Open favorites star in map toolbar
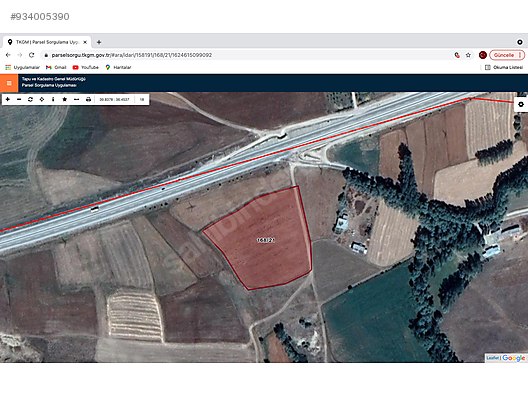Viewport: 528px width, 396px height. 65,99
